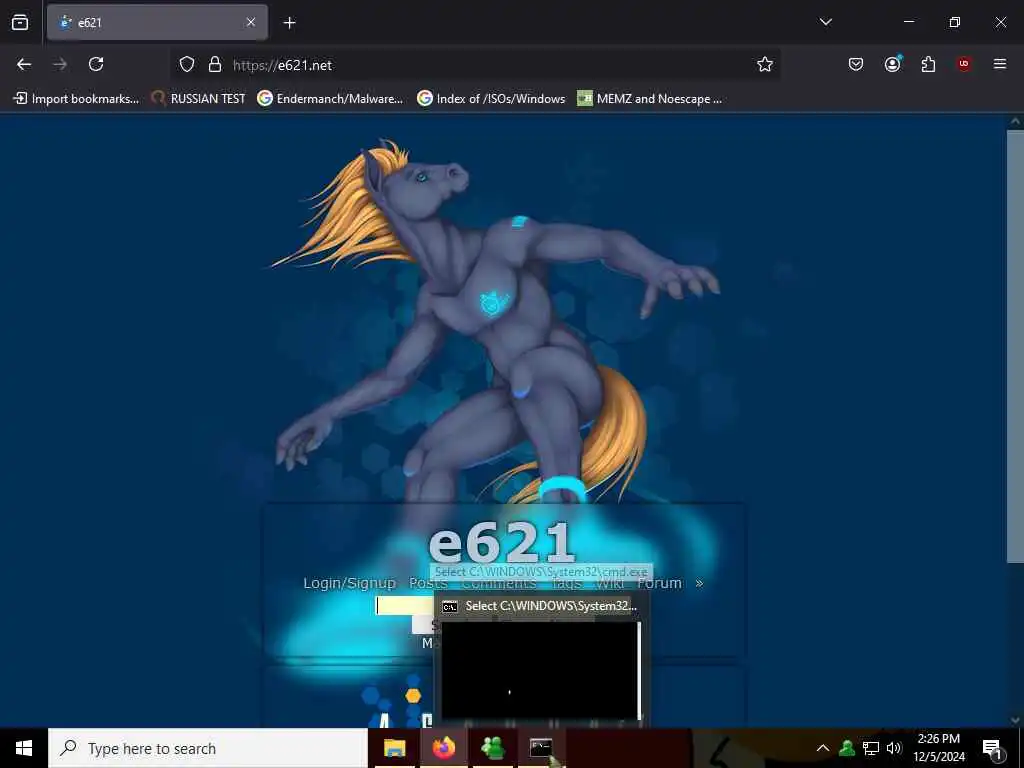Click the green user tray icon

[847, 748]
